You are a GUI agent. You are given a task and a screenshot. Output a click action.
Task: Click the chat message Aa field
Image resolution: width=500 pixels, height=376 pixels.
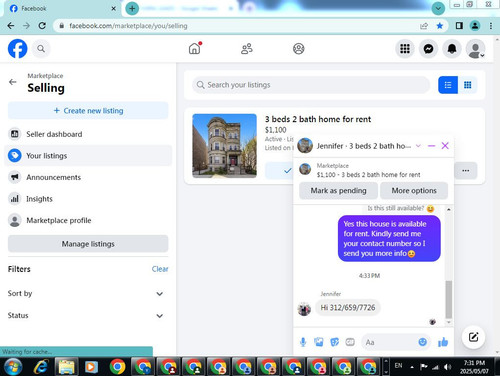coord(390,342)
